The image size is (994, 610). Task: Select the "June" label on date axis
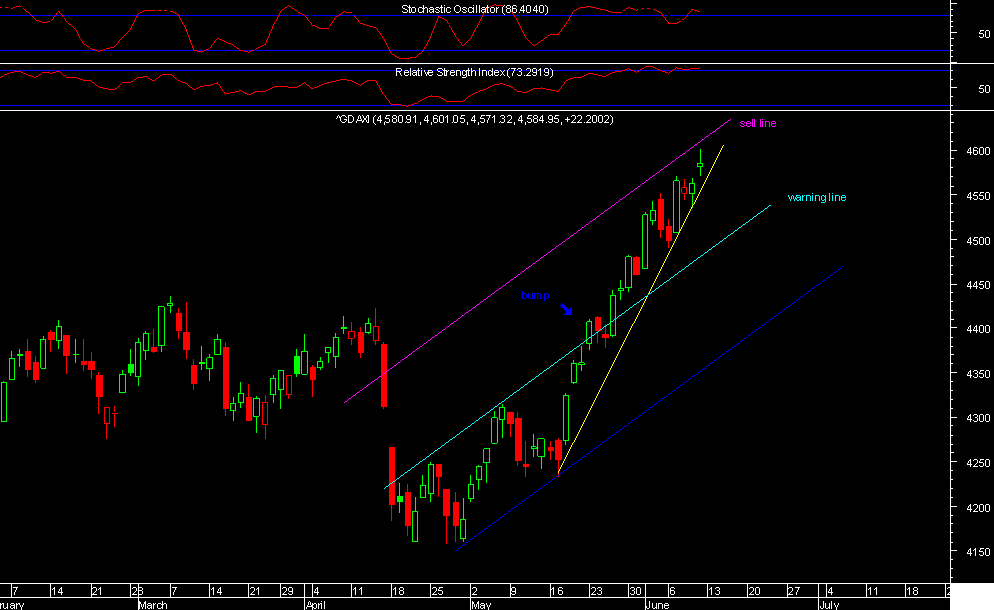[659, 604]
